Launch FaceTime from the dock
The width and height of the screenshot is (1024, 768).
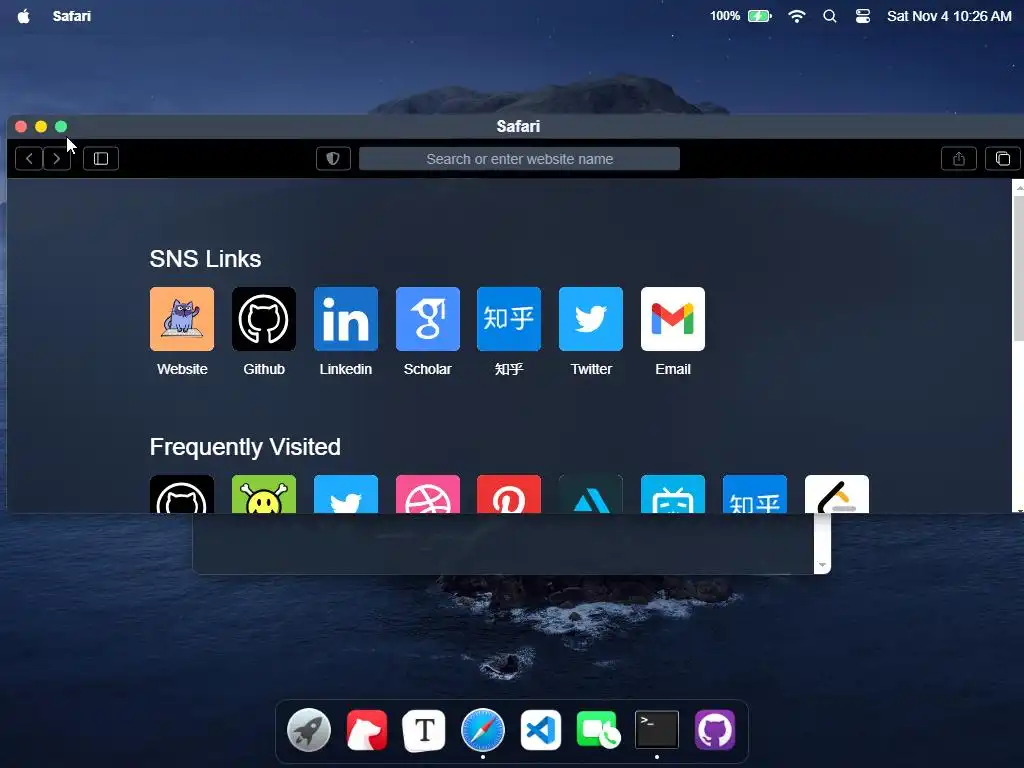point(598,730)
